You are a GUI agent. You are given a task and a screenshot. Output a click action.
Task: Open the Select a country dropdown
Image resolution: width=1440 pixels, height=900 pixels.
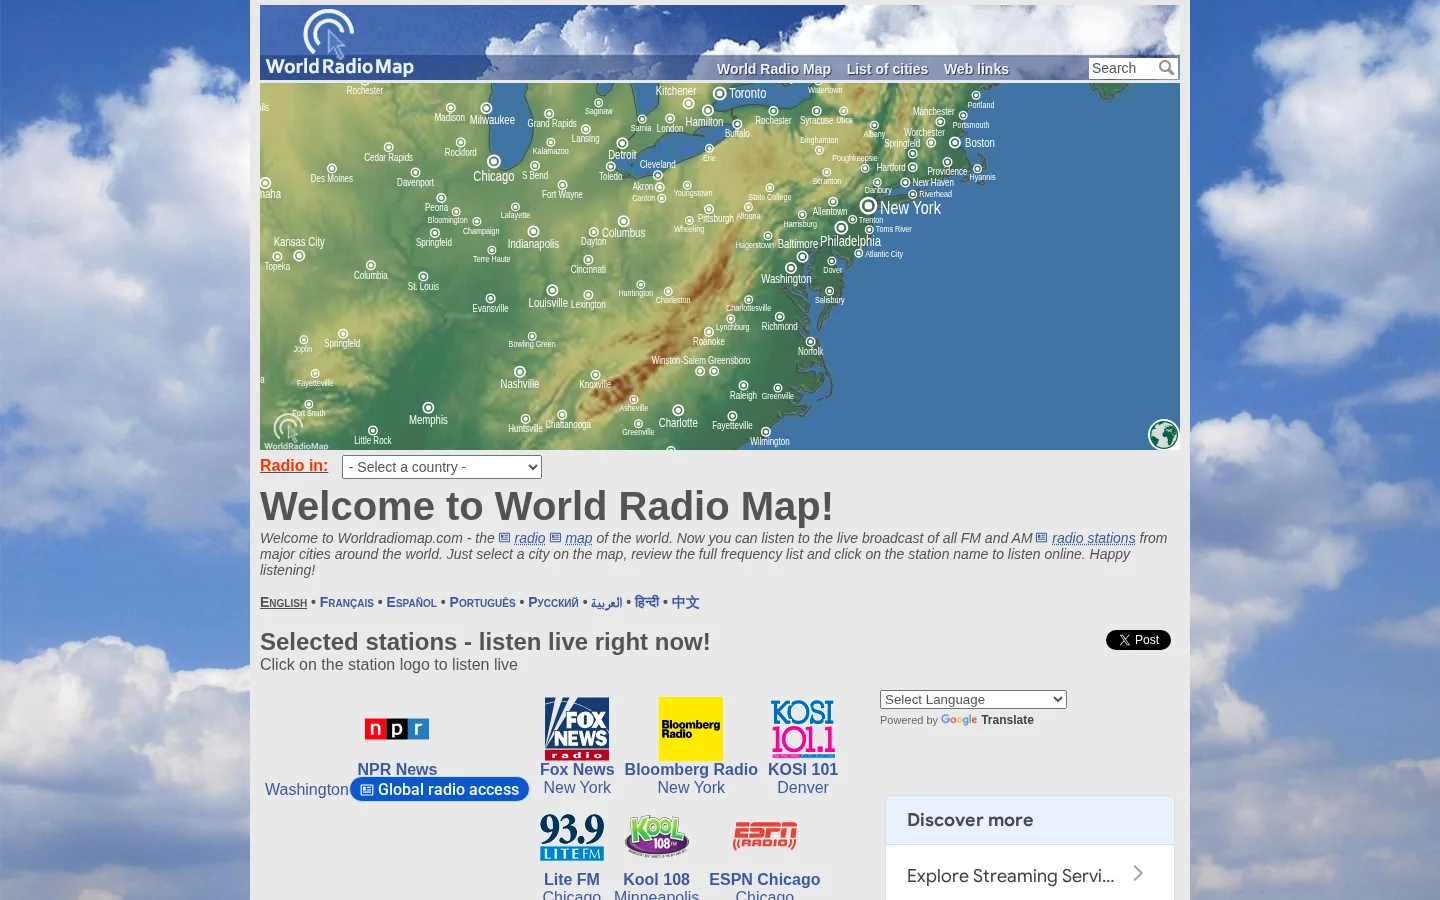[442, 467]
